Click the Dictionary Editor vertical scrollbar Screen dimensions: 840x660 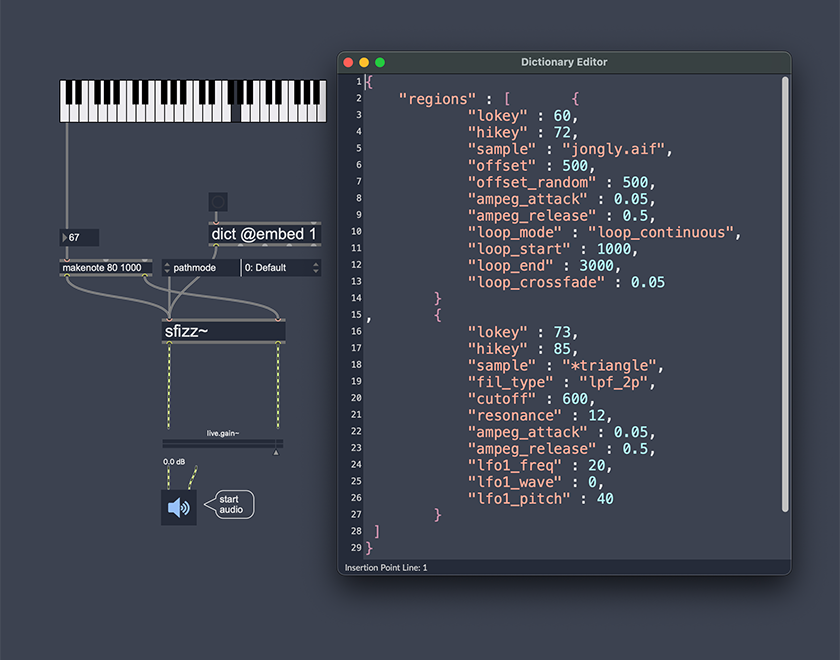785,300
